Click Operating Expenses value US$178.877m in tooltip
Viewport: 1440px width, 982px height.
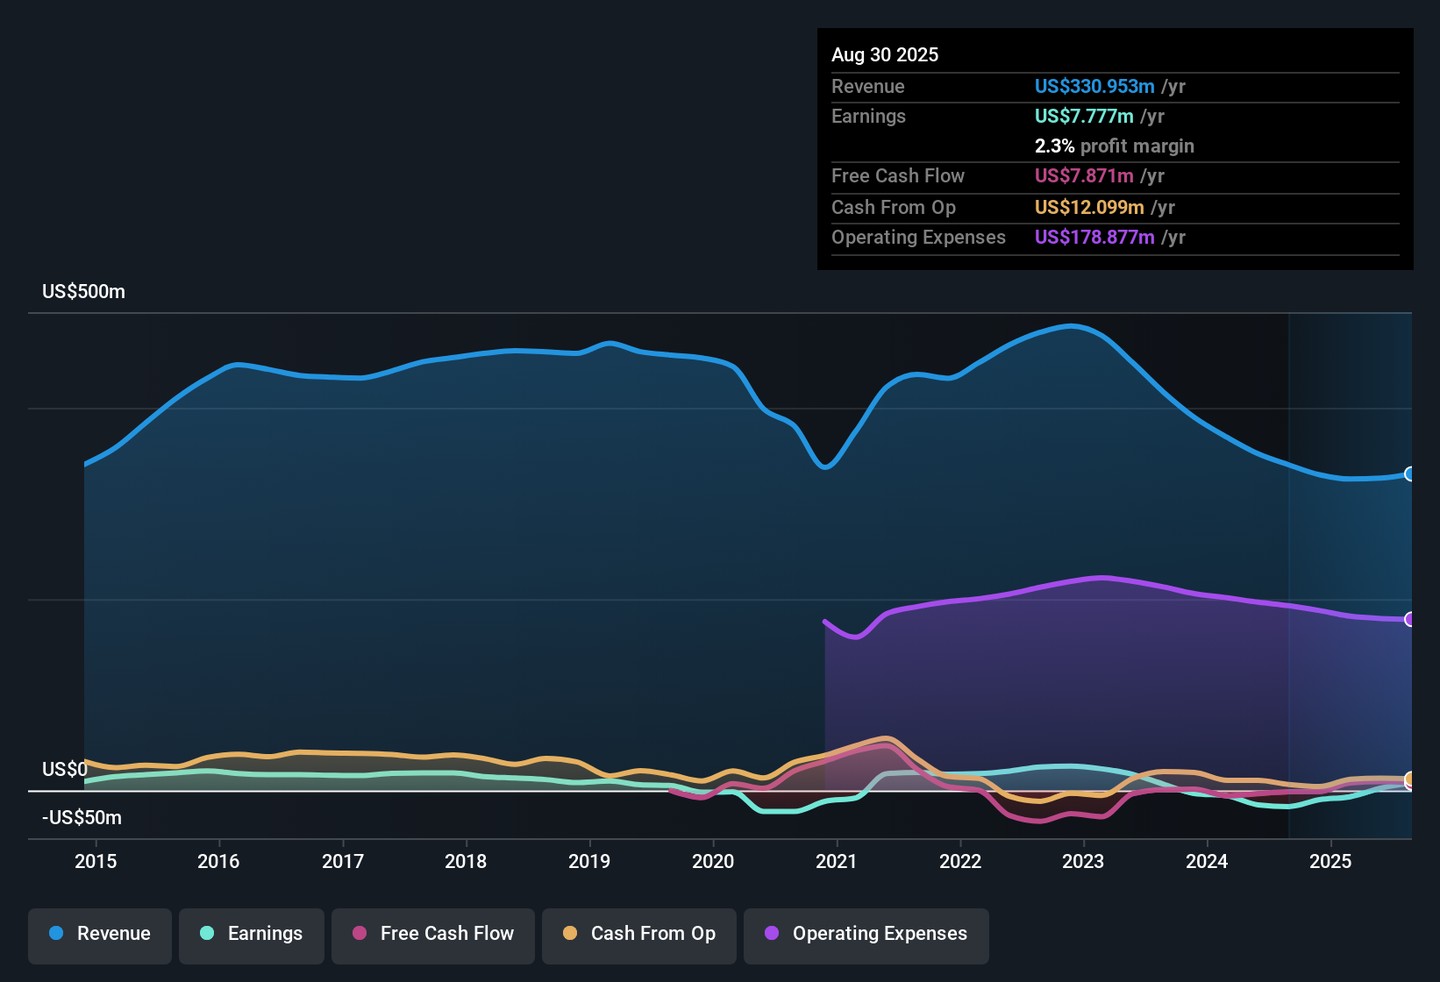click(x=1094, y=238)
